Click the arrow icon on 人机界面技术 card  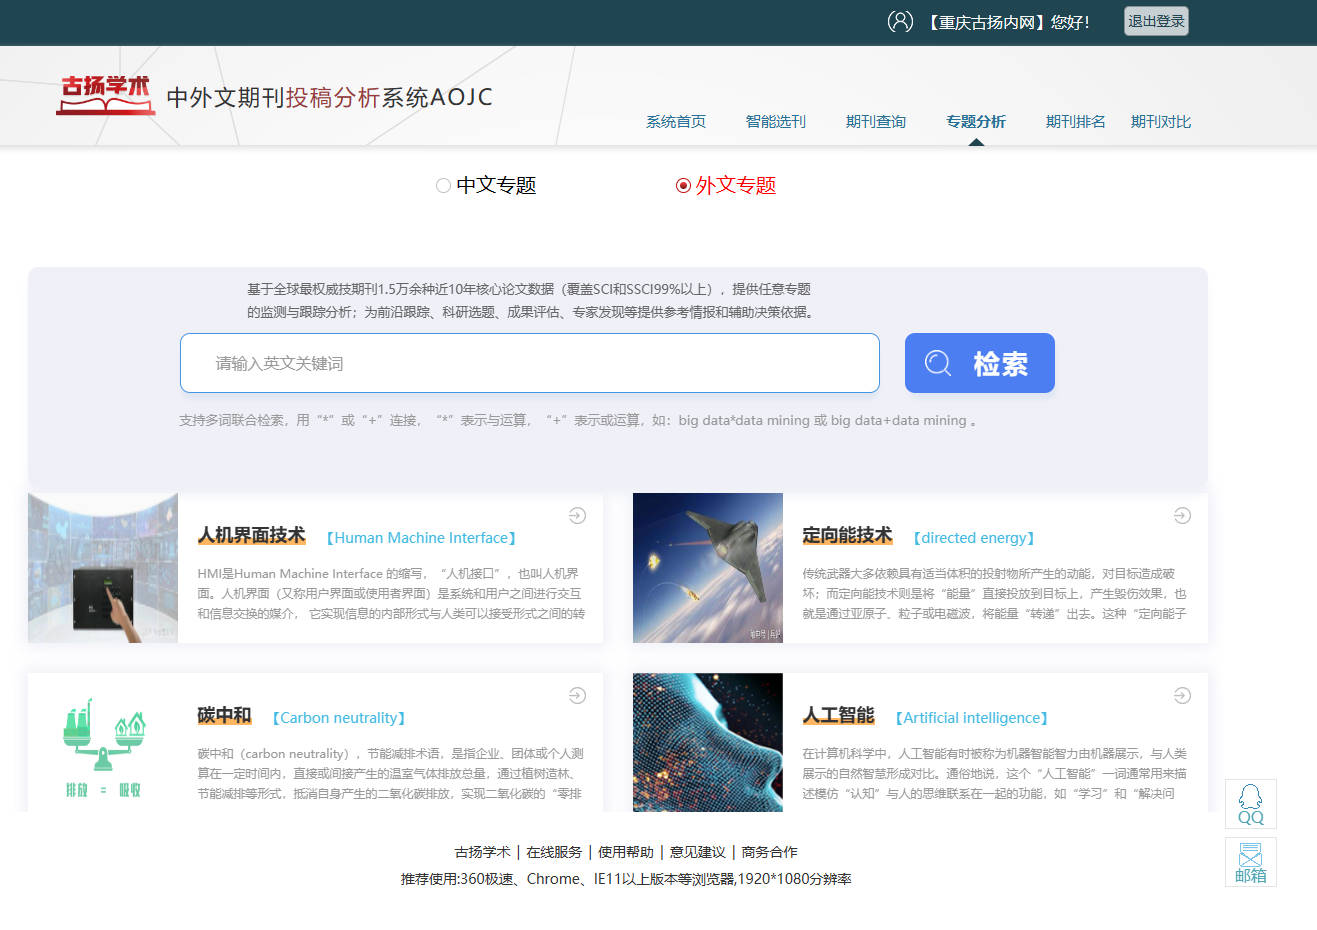coord(577,516)
